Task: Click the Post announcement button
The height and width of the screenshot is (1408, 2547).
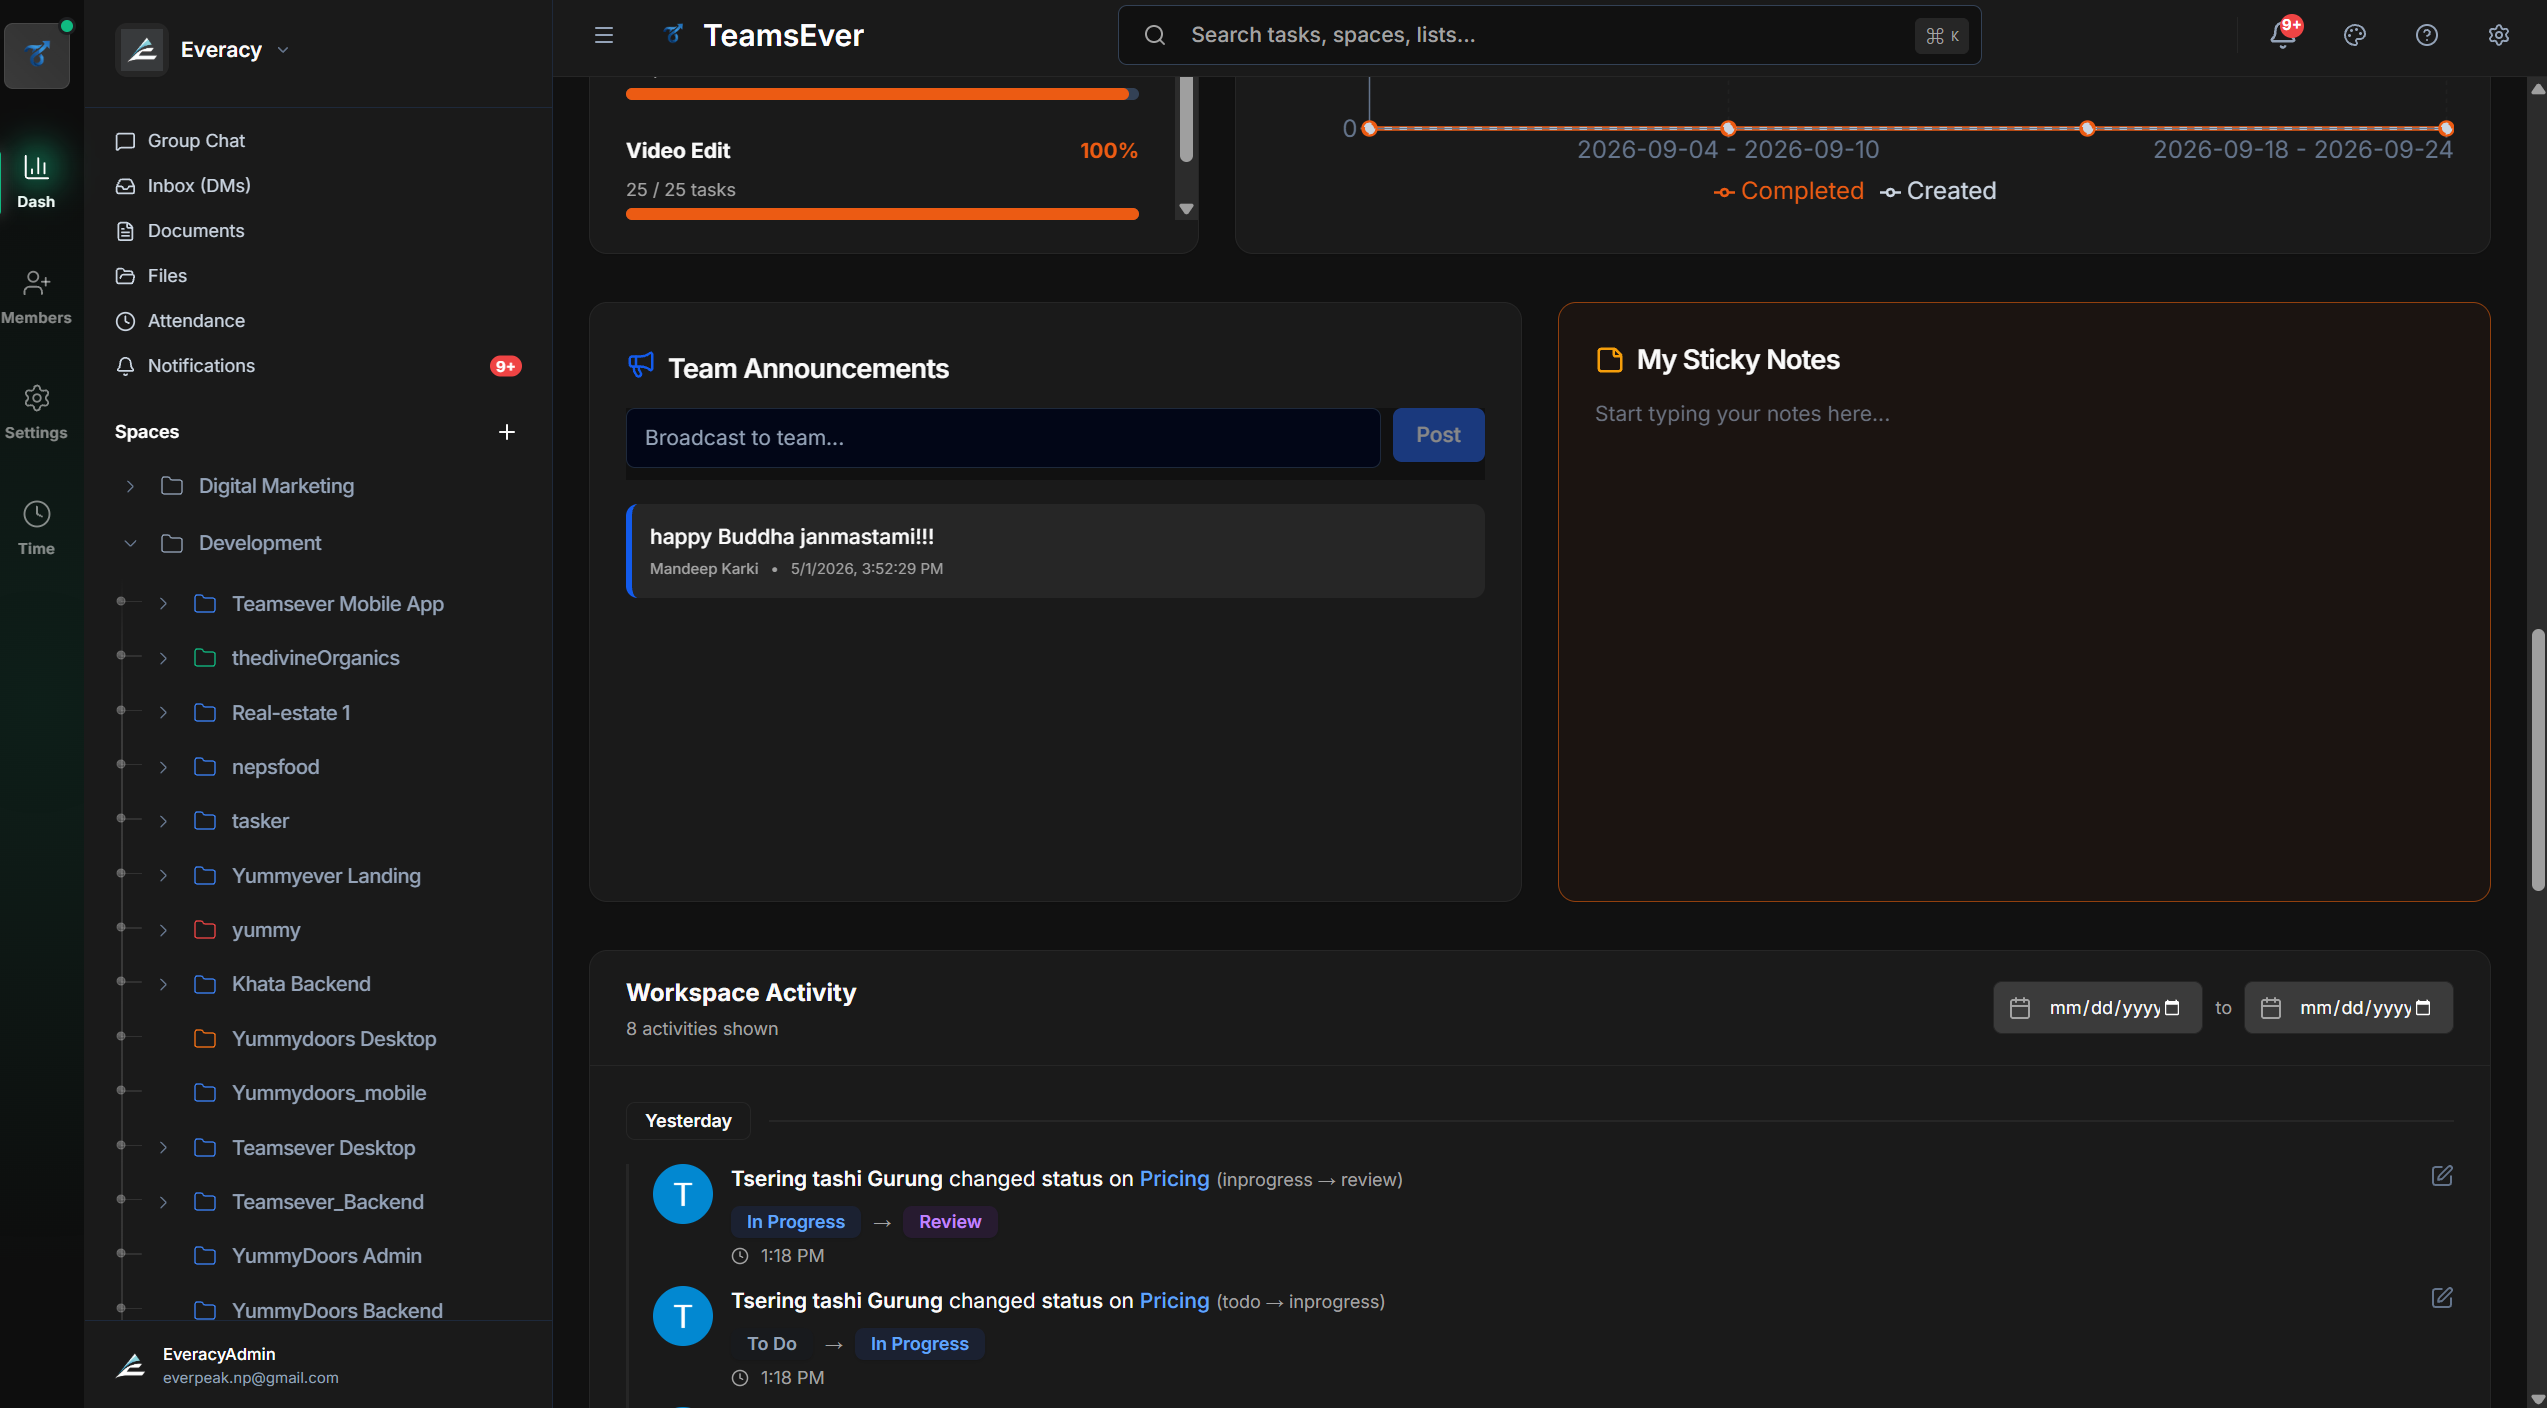Action: [x=1438, y=435]
